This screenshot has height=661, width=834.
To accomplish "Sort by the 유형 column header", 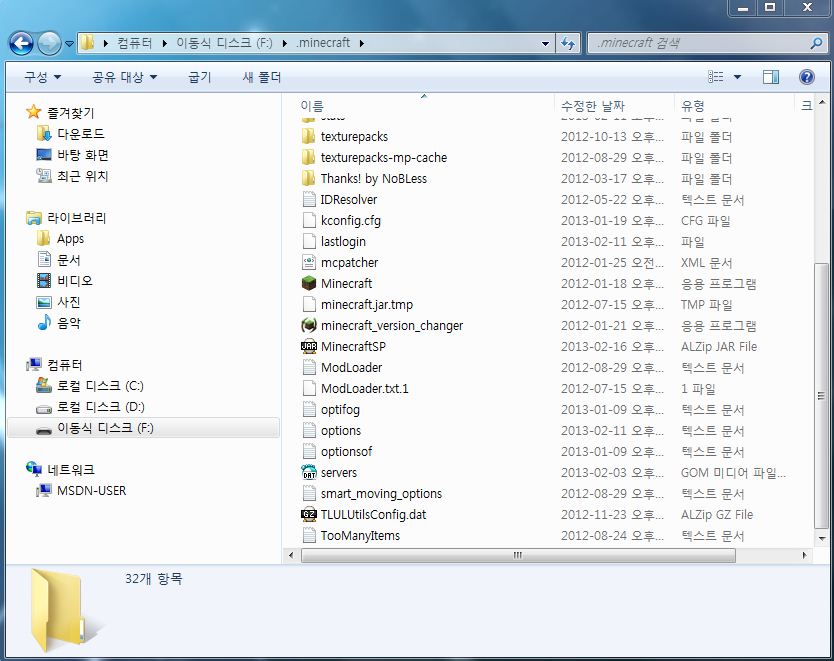I will point(734,105).
